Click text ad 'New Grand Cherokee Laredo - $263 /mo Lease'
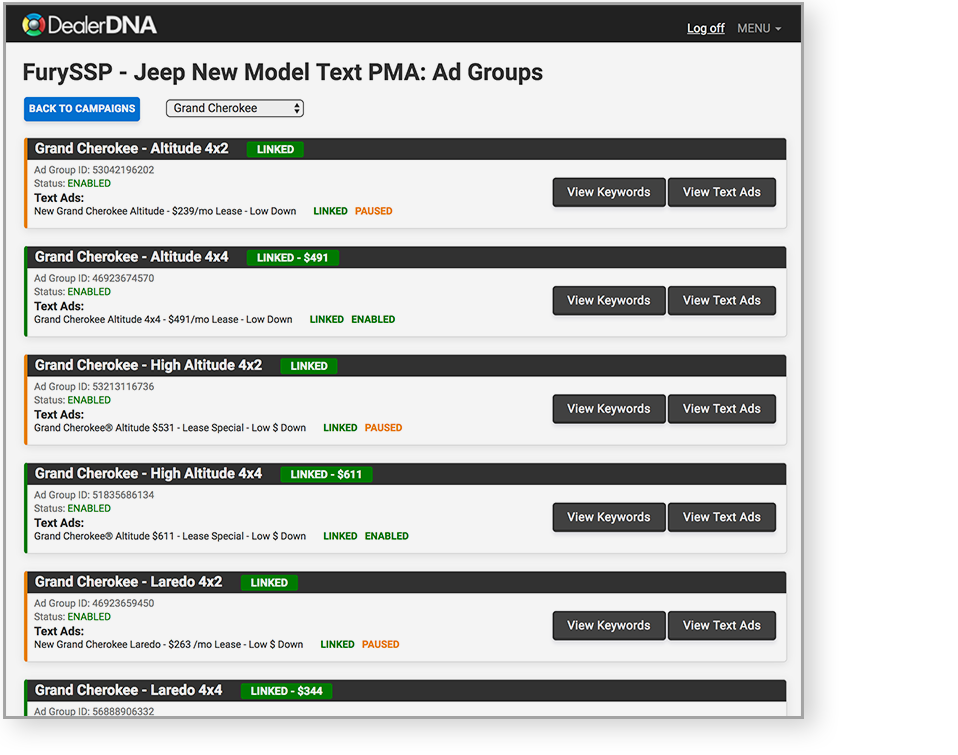Image resolution: width=958 pixels, height=755 pixels. 169,644
